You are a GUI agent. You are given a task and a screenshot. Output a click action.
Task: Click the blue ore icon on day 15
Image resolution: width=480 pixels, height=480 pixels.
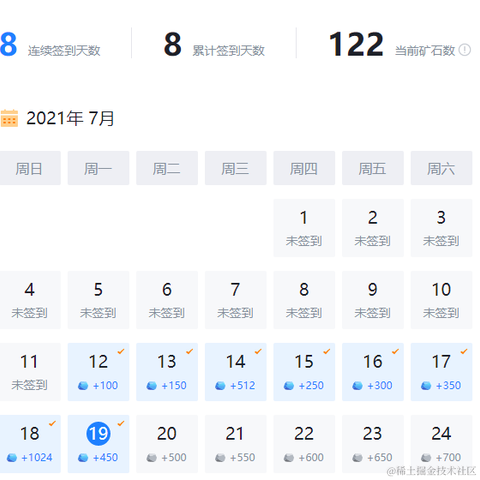click(289, 386)
